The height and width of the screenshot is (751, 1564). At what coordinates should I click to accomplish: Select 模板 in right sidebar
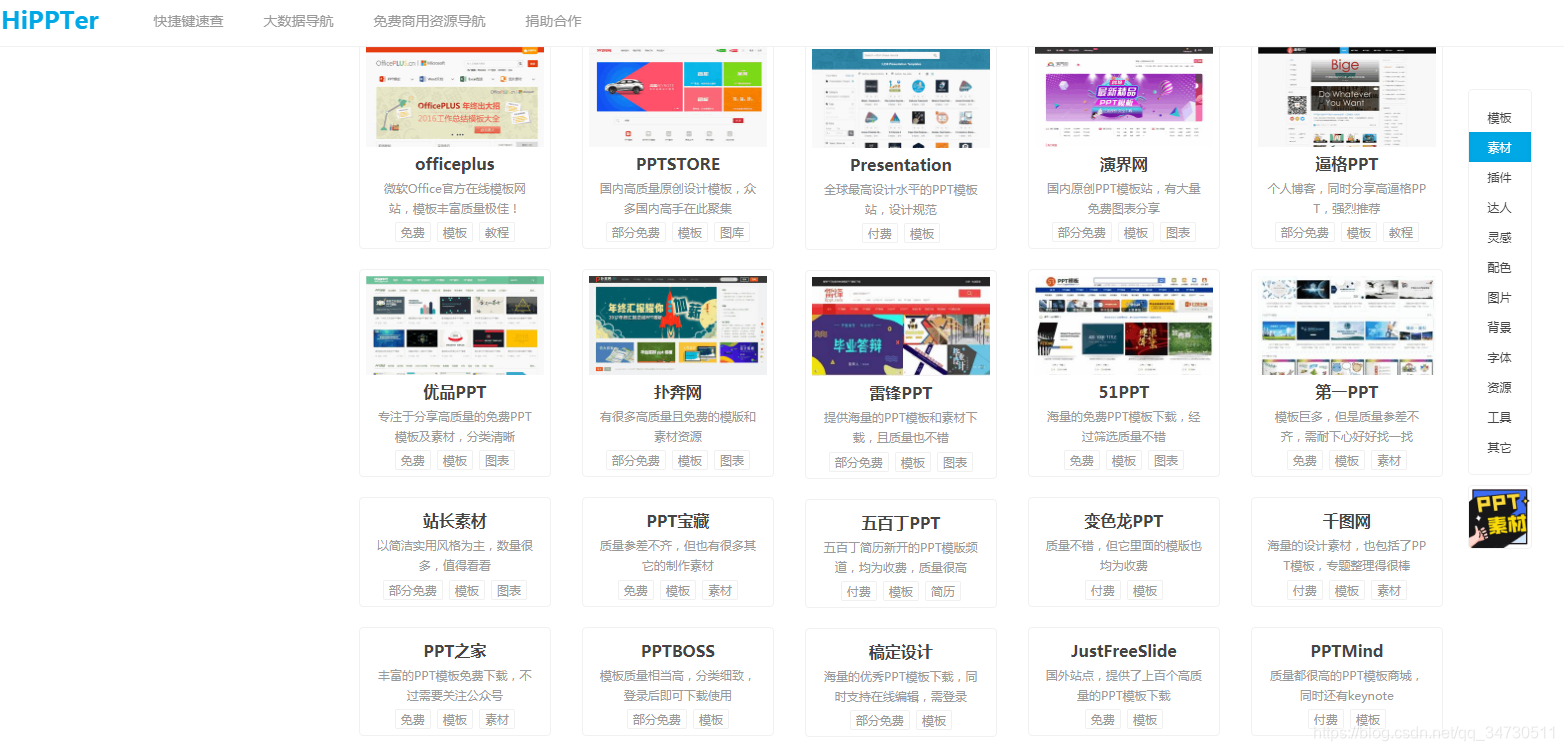(x=1499, y=118)
